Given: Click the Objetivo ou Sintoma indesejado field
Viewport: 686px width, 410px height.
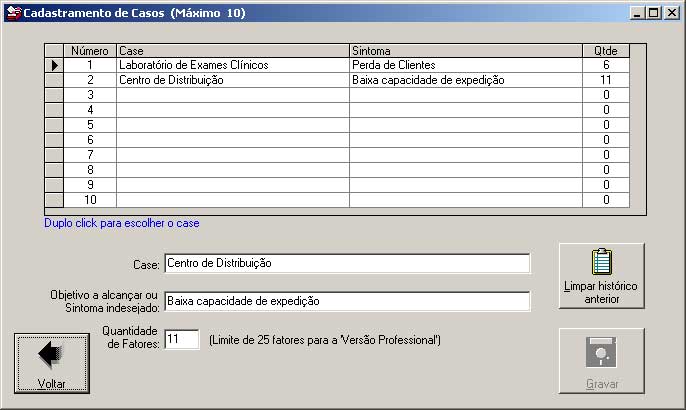Looking at the screenshot, I should [x=347, y=301].
